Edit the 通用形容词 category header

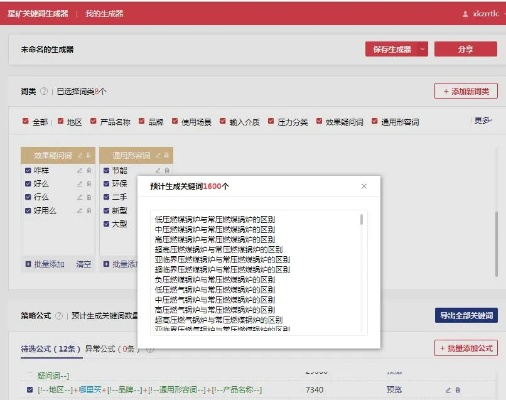pyautogui.click(x=158, y=155)
